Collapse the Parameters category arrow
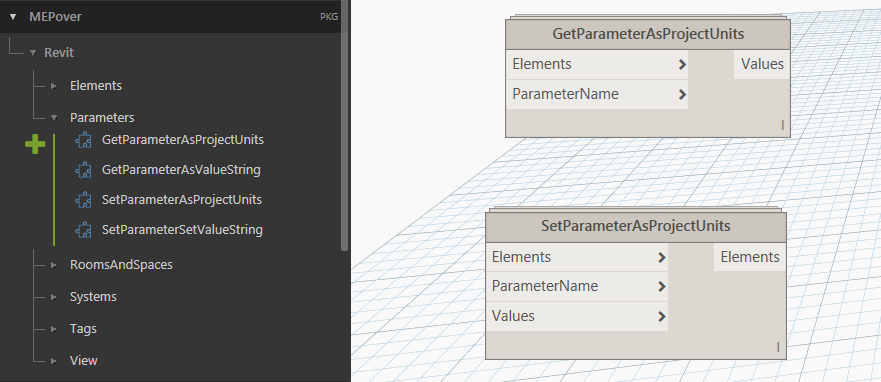The width and height of the screenshot is (881, 382). coord(54,118)
